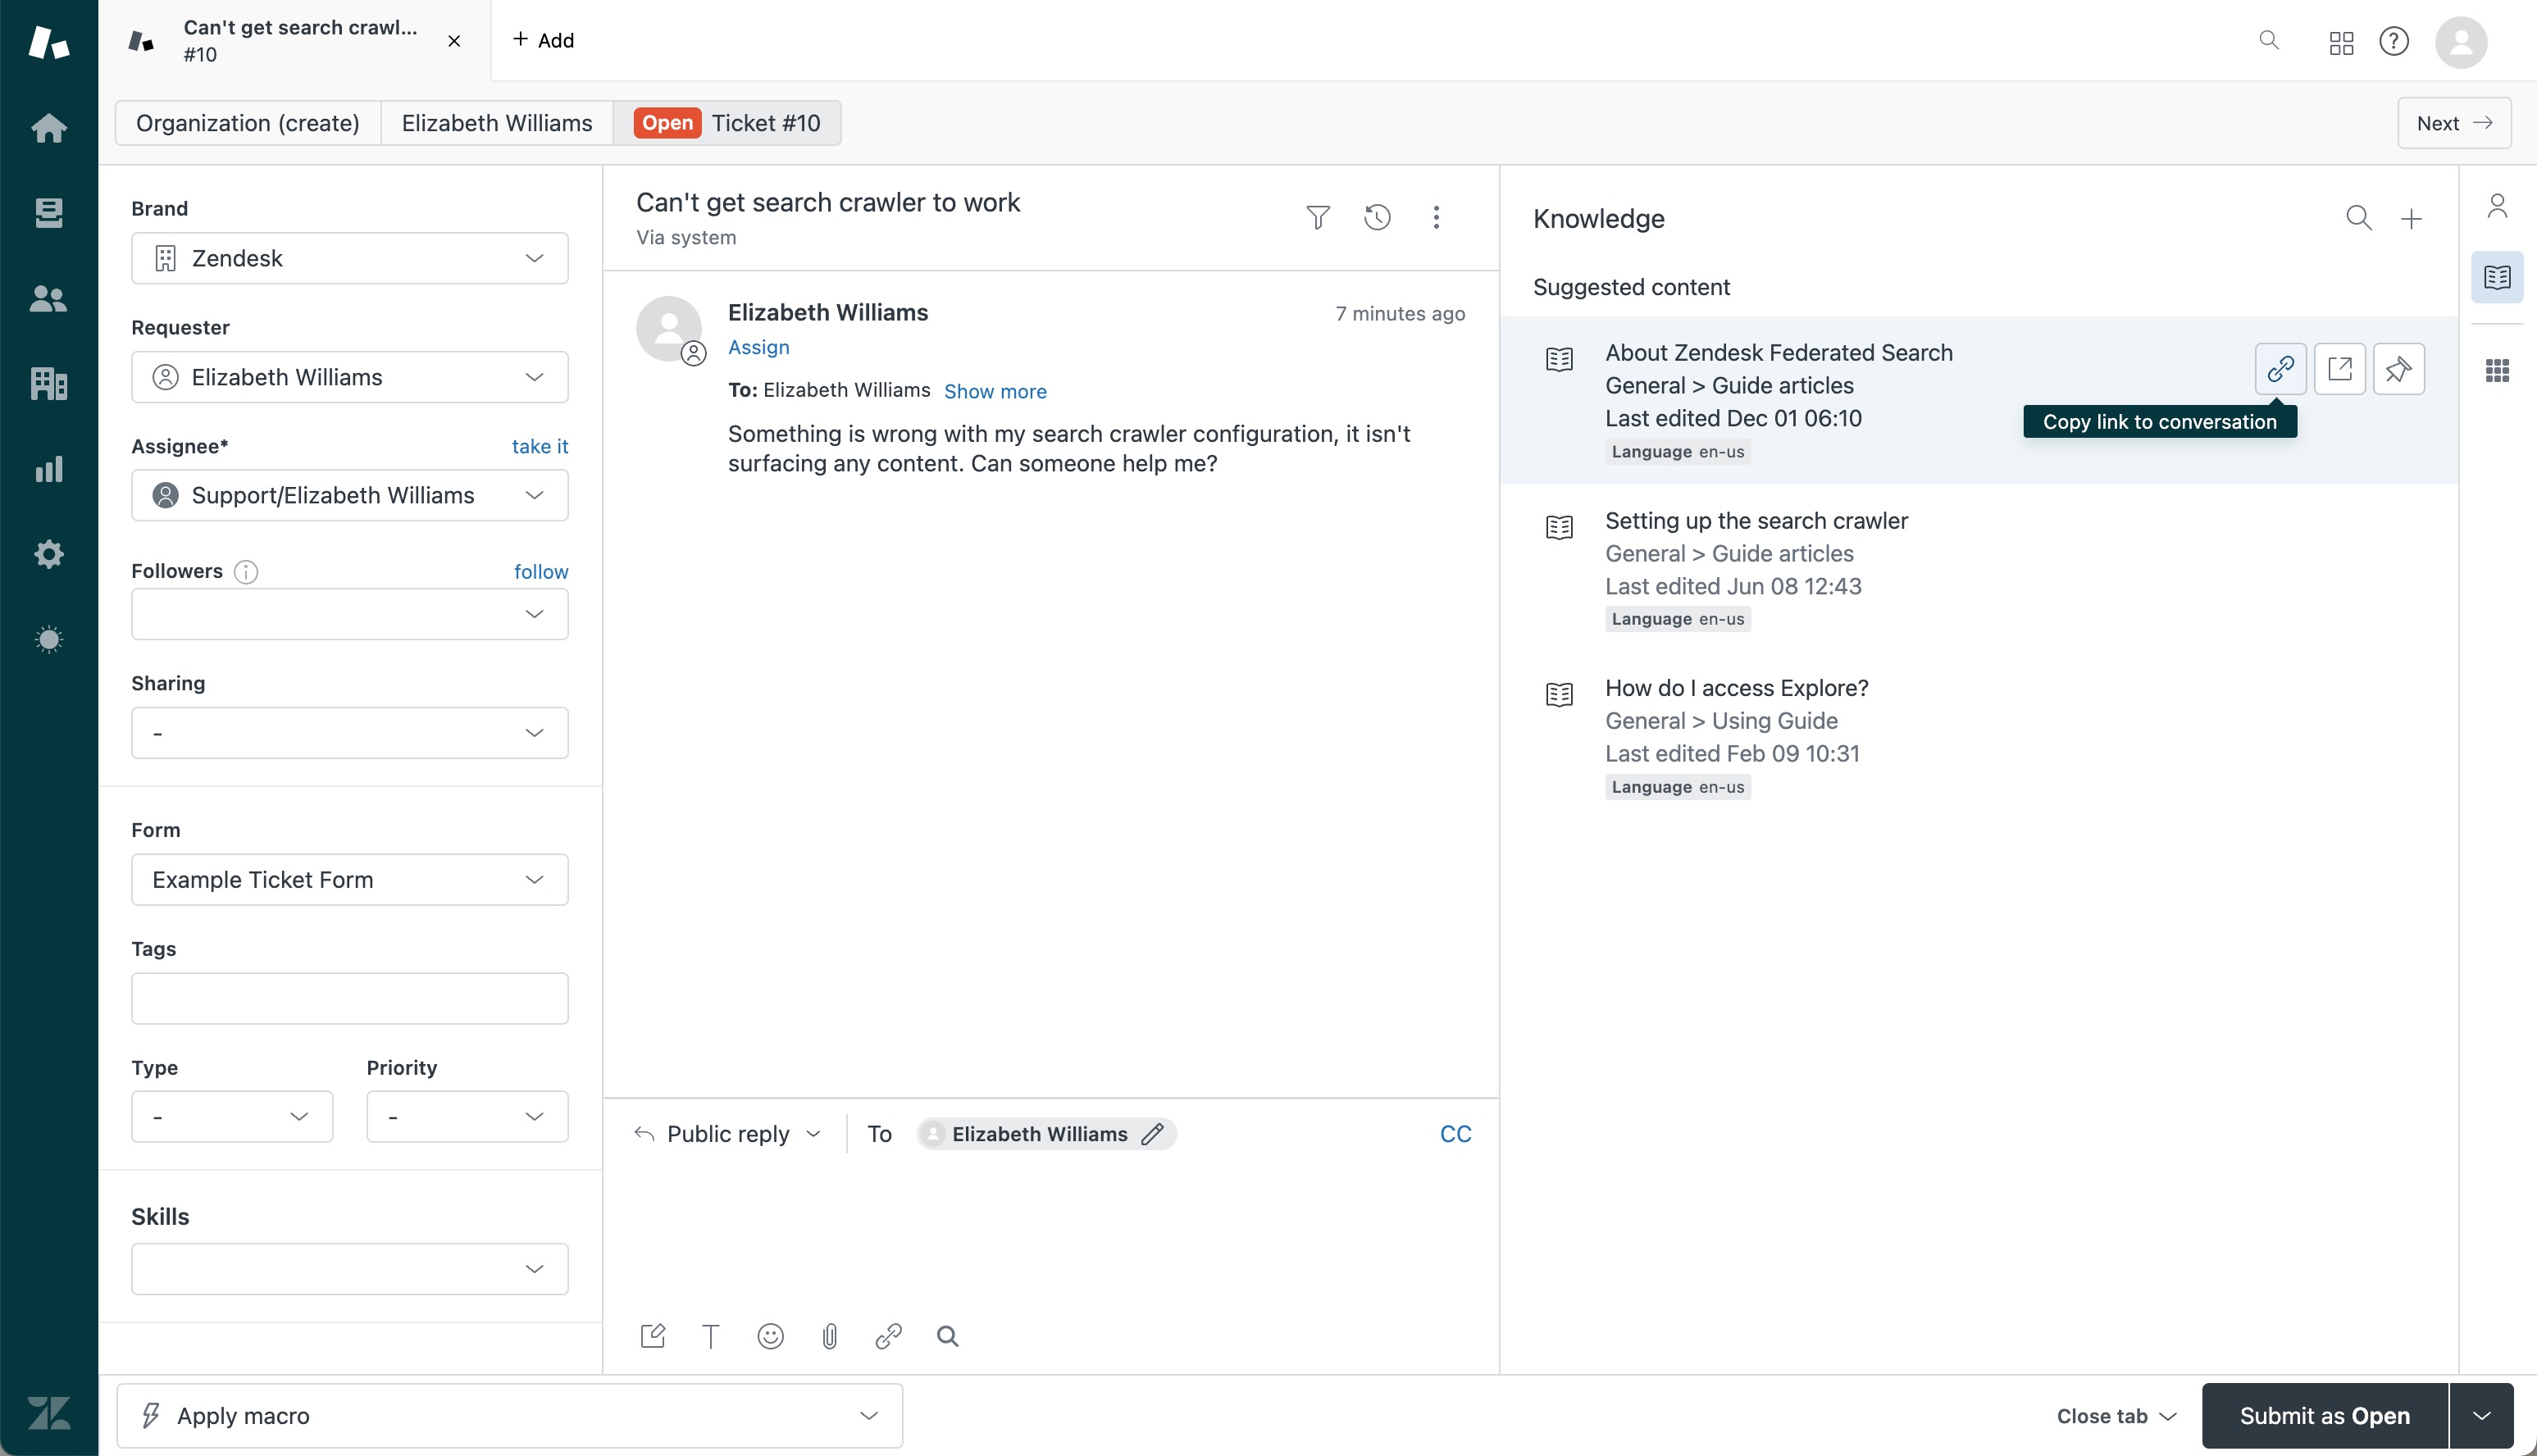Click the Tags input field
Screen dimensions: 2537x1456
(348, 998)
